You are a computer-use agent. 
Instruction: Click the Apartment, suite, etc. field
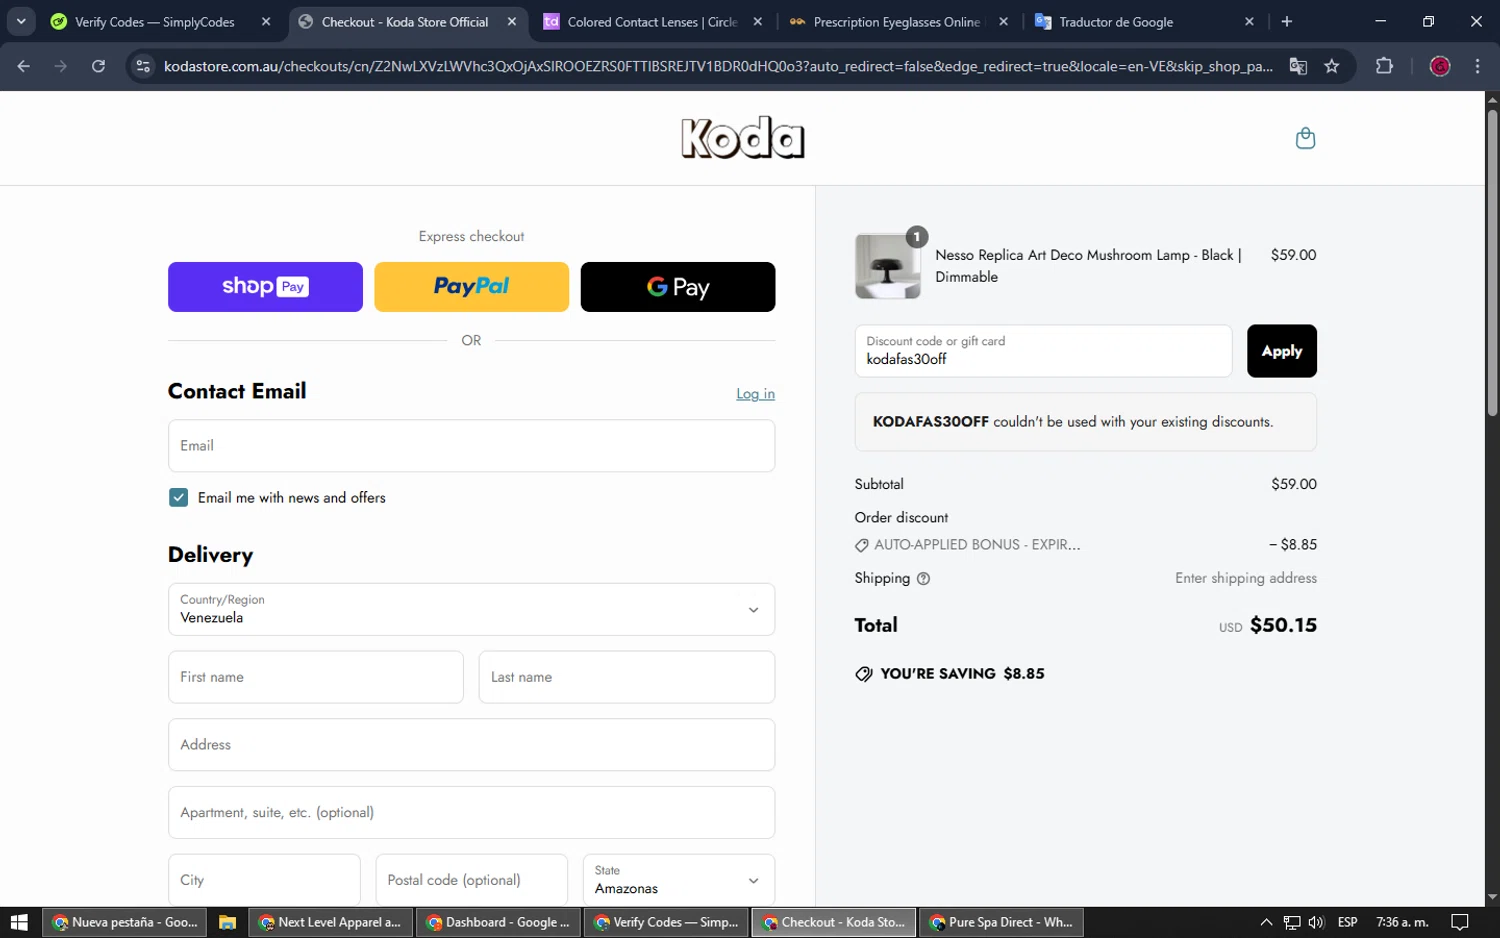471,812
